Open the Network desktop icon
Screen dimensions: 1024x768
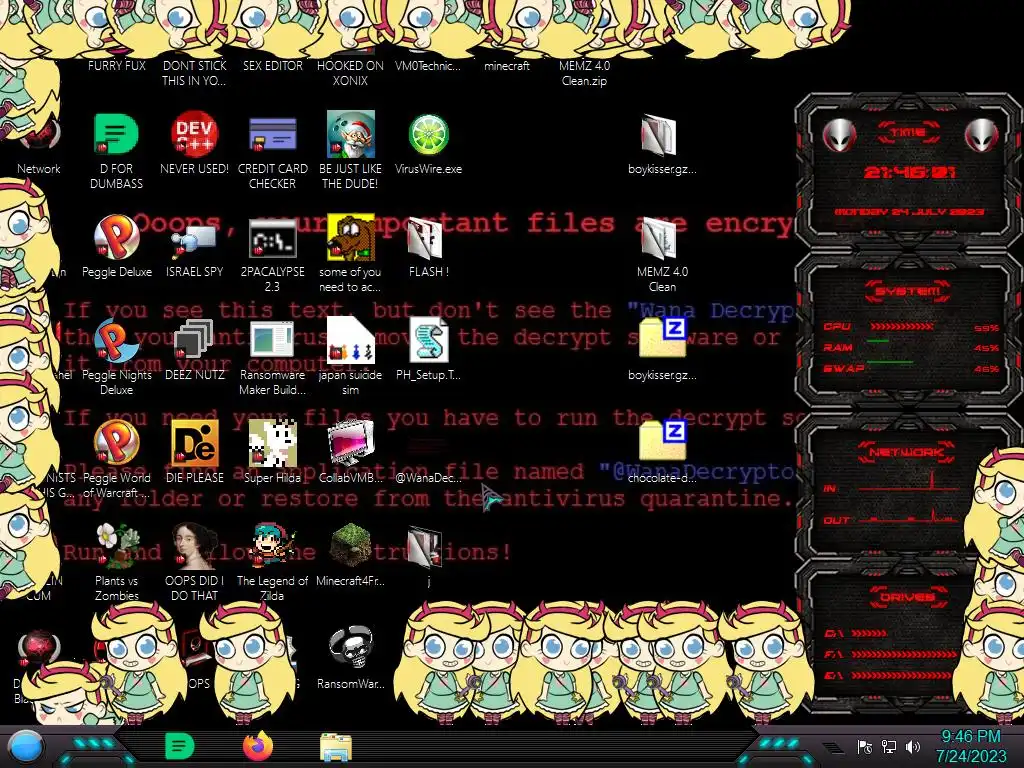(39, 137)
